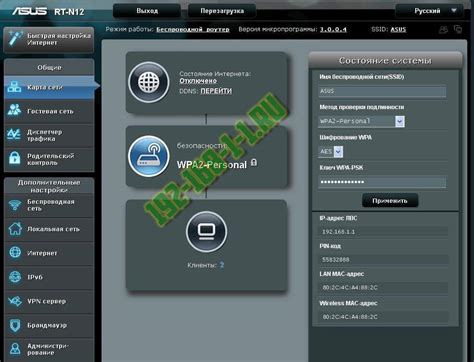Click the Применить apply button
The height and width of the screenshot is (362, 474).
coord(390,201)
